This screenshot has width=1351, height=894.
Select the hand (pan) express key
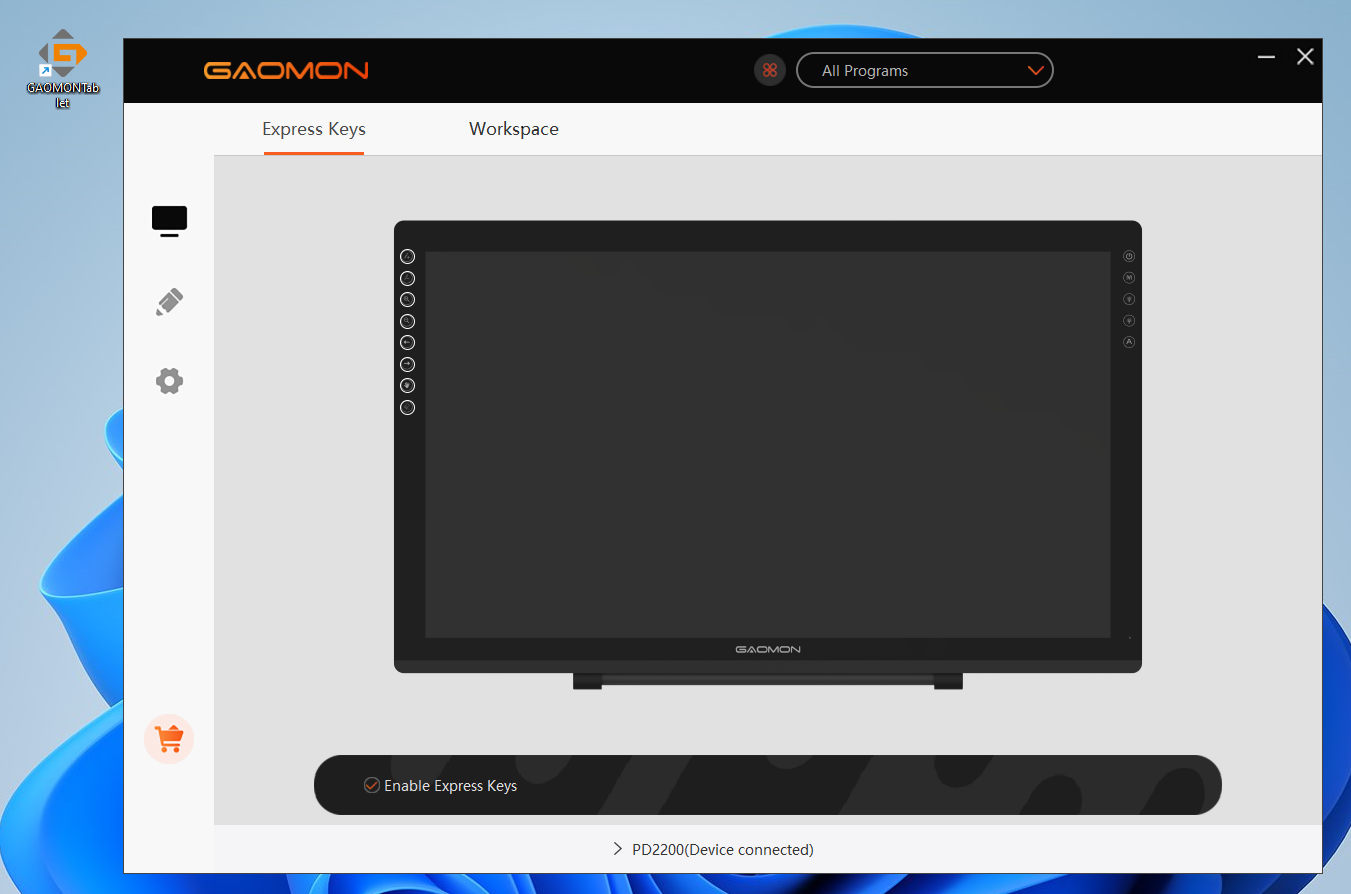407,385
